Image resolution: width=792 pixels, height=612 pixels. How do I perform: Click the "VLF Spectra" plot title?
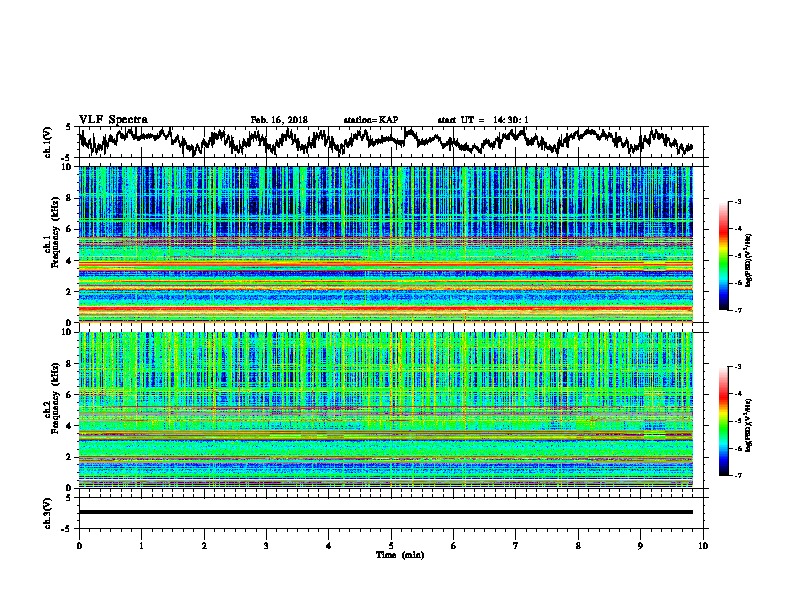(x=113, y=119)
